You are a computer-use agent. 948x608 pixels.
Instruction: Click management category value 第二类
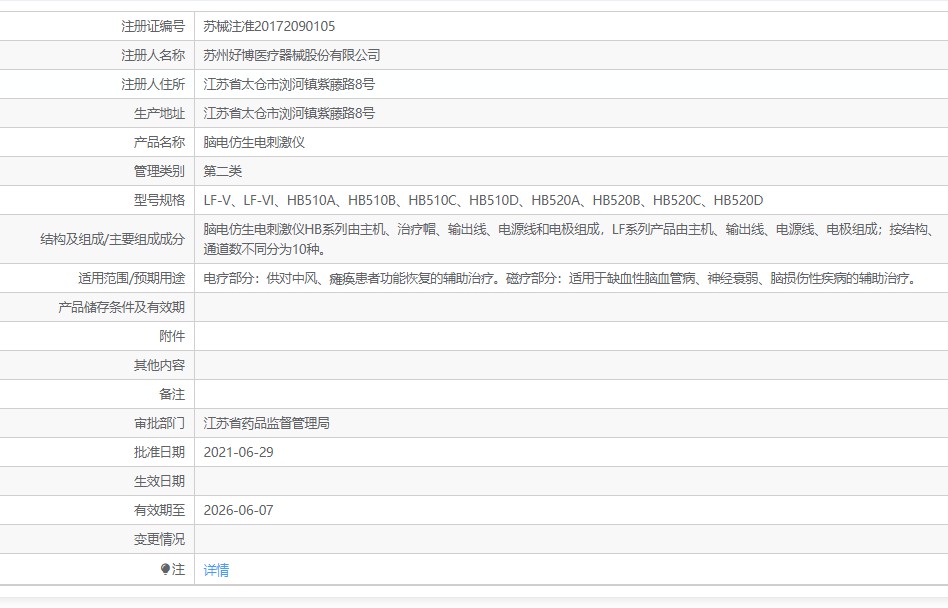pos(222,171)
